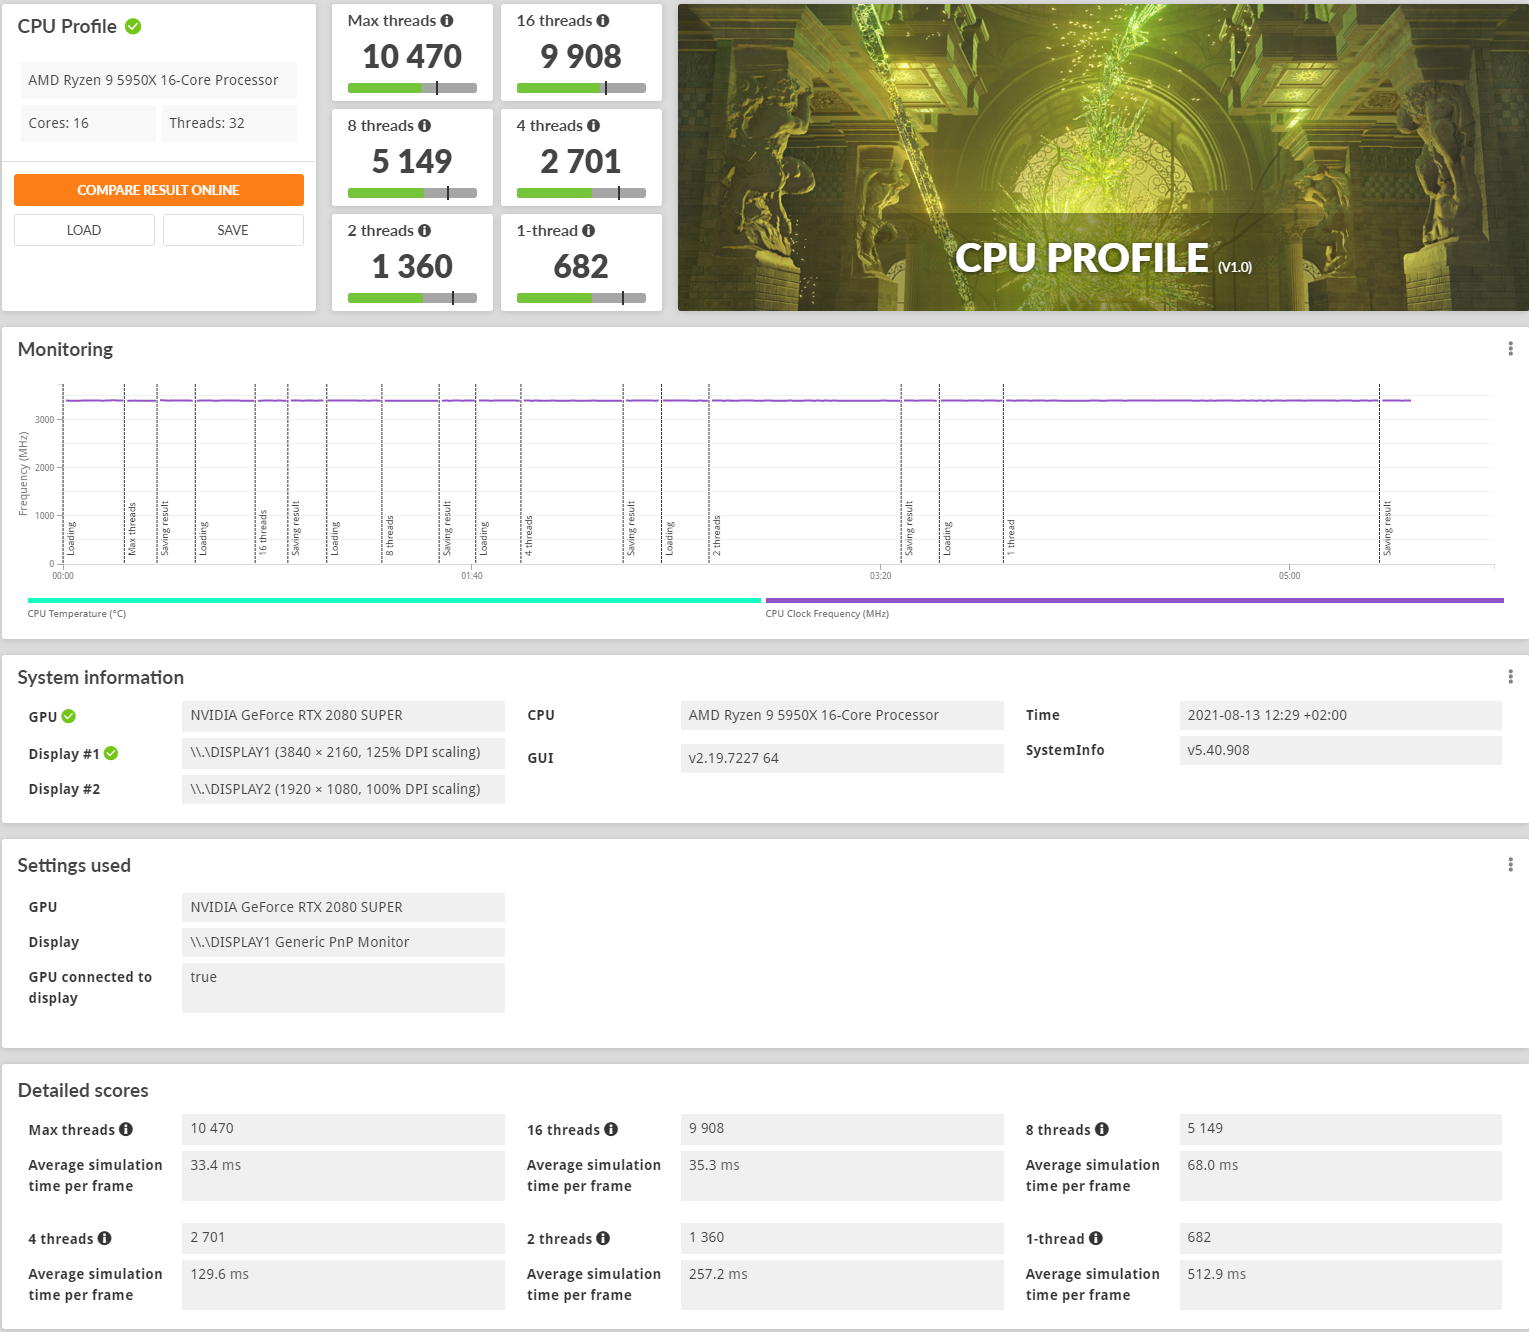This screenshot has width=1529, height=1332.
Task: Toggle the CPU Clock Frequency graph legend
Action: [826, 613]
